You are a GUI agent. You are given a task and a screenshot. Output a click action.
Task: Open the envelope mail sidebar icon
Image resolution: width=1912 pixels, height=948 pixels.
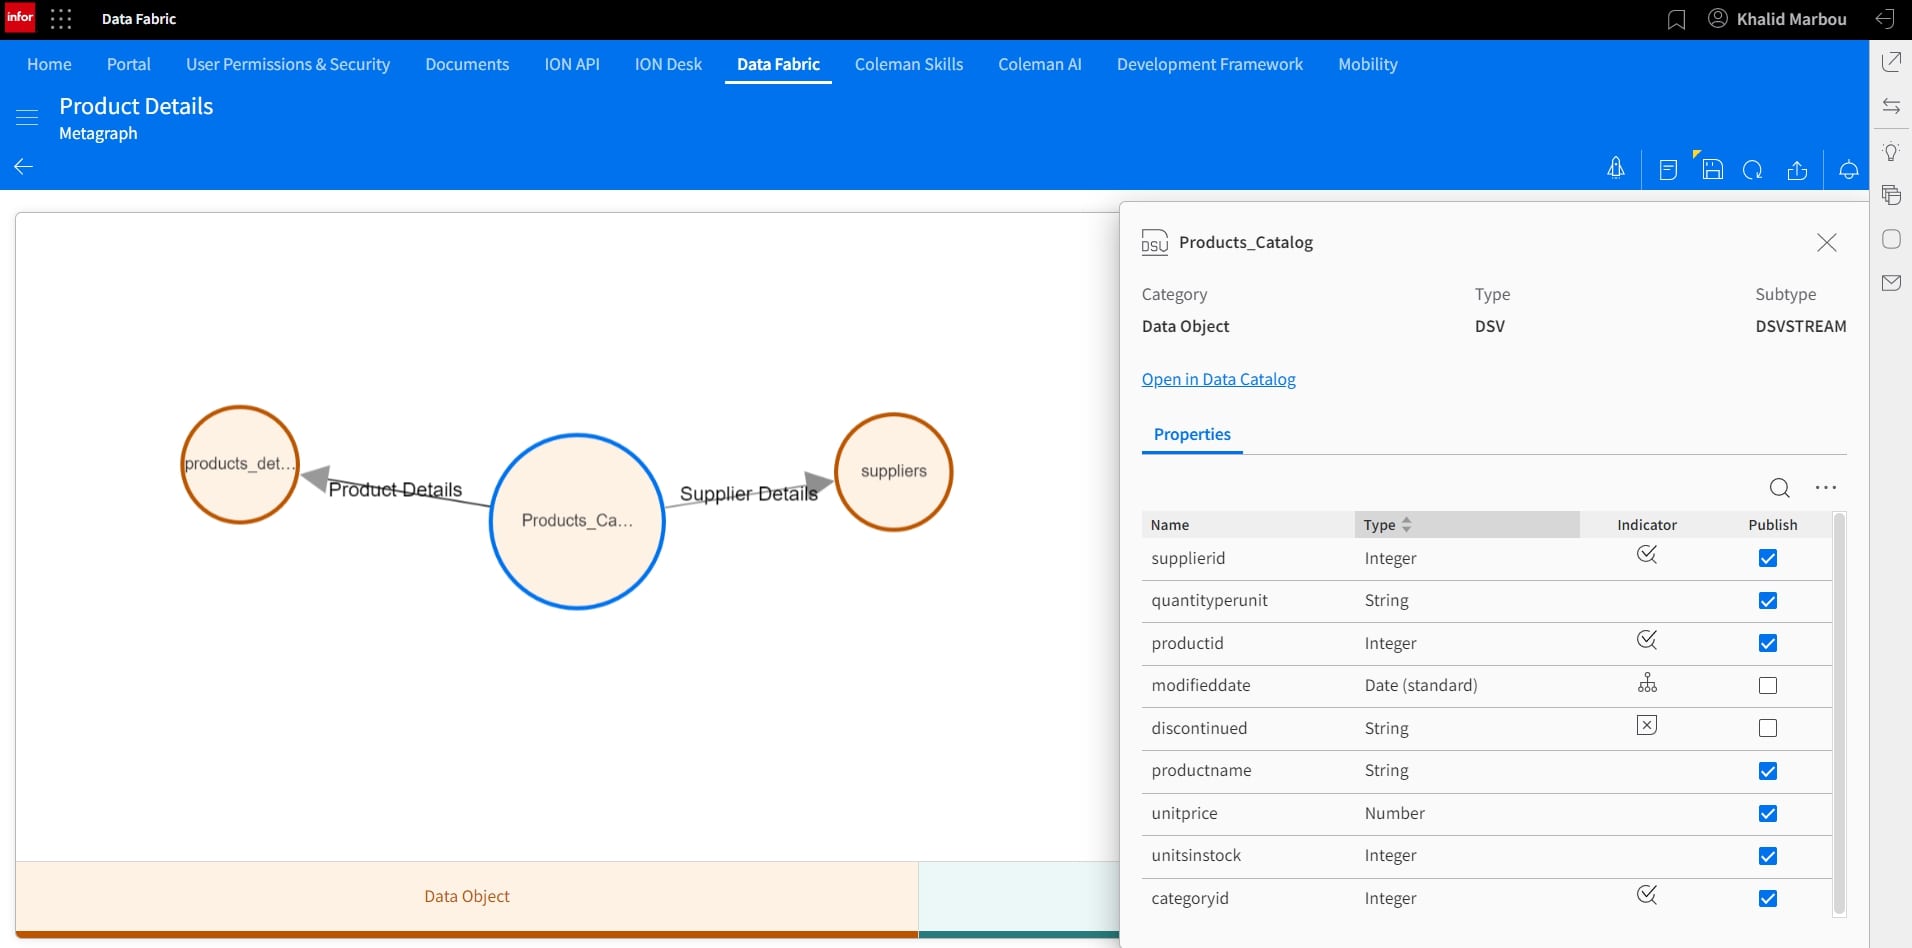1891,283
